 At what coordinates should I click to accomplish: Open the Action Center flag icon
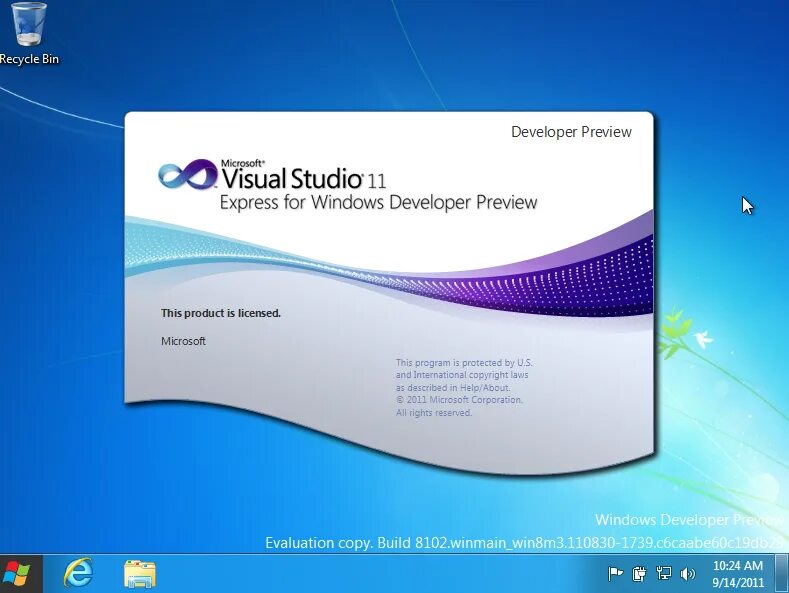(x=615, y=573)
